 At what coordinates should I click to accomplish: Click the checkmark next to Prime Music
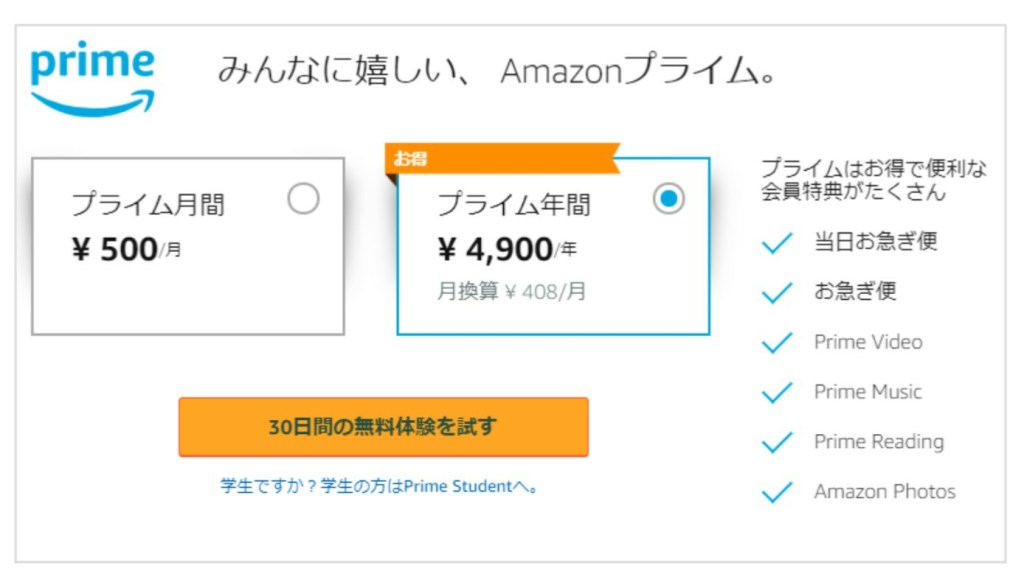[777, 393]
